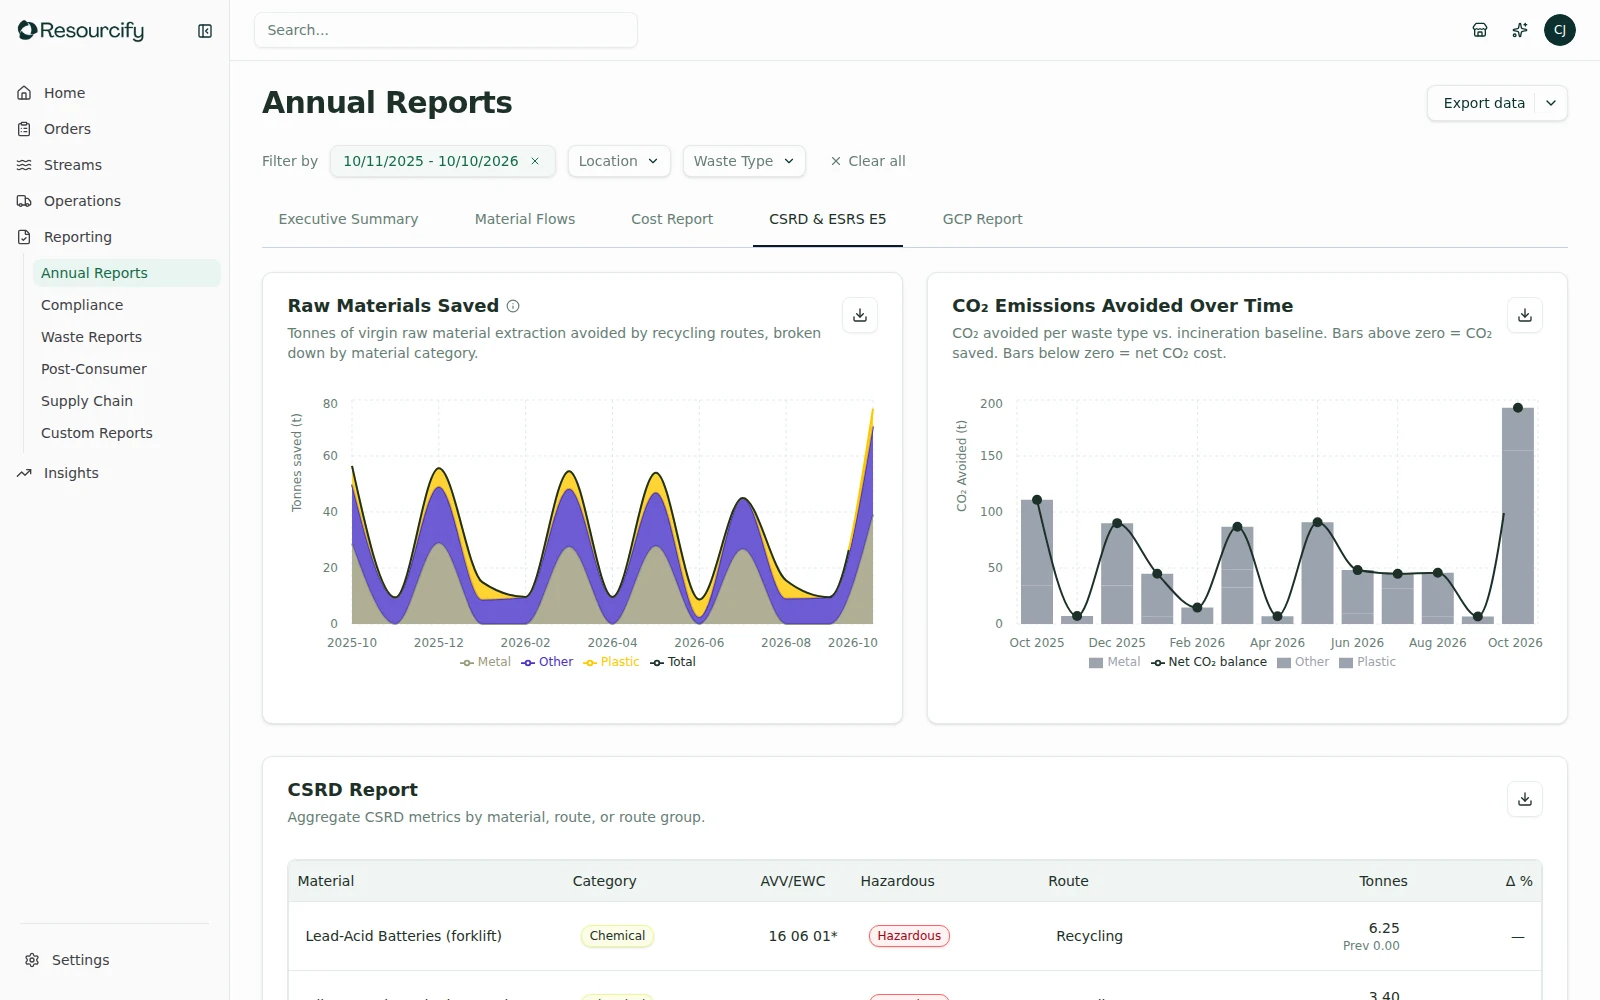The image size is (1600, 1000).
Task: Select the Lead-Acid Batteries (forklift) row
Action: tap(915, 936)
